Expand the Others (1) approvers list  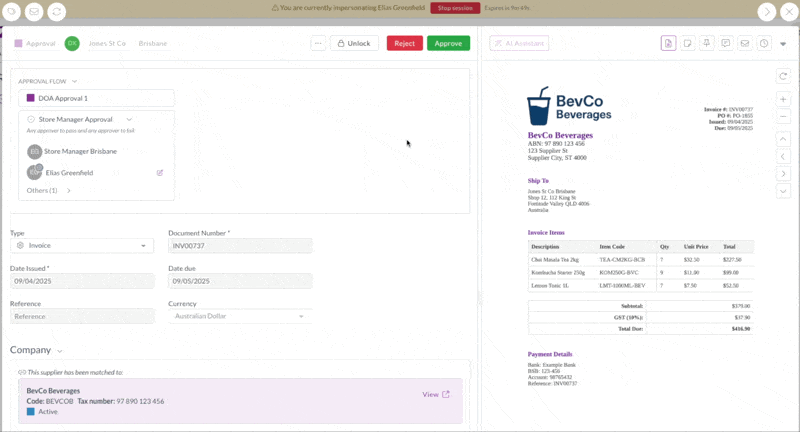(69, 190)
